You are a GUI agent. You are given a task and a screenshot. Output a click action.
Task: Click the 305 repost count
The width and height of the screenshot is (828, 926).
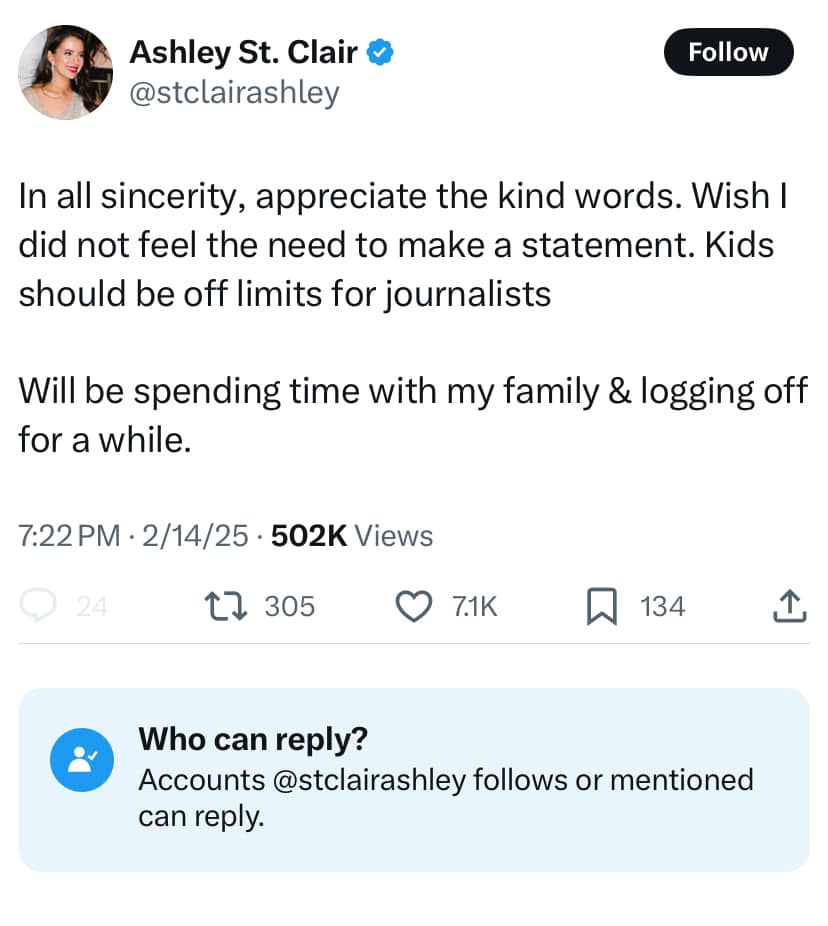click(x=290, y=606)
